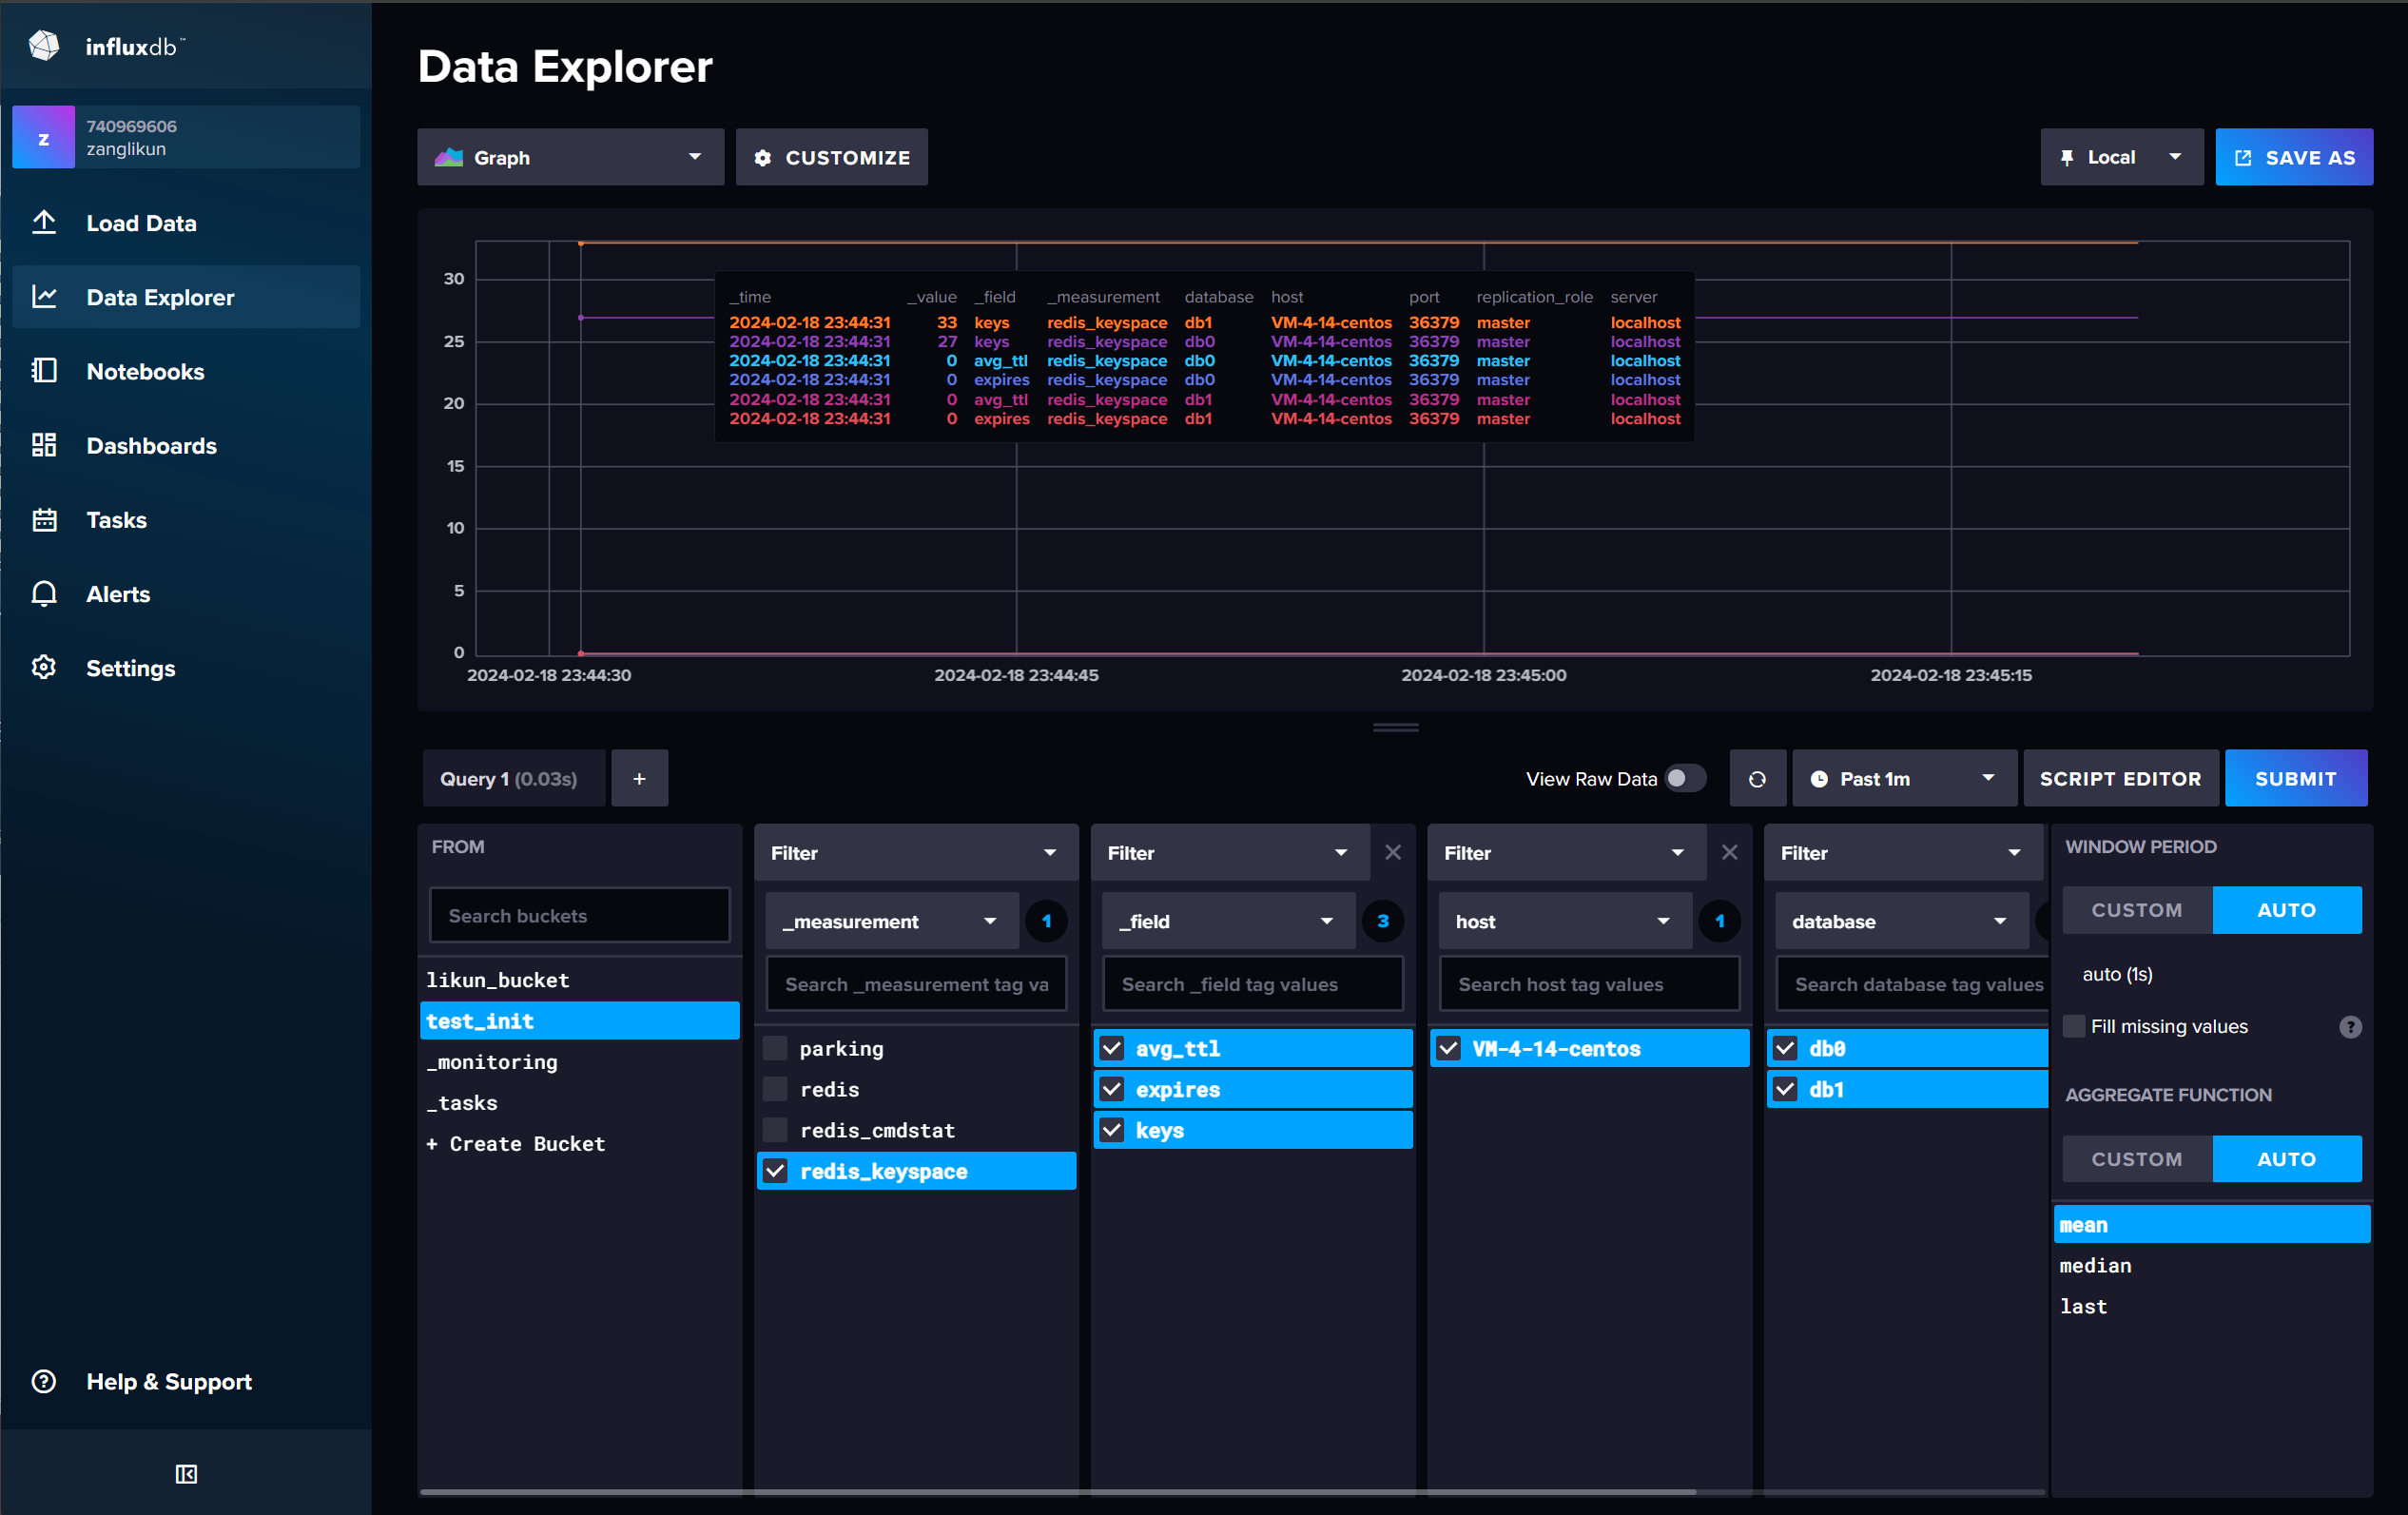Collapse the sidebar navigation

pos(186,1473)
